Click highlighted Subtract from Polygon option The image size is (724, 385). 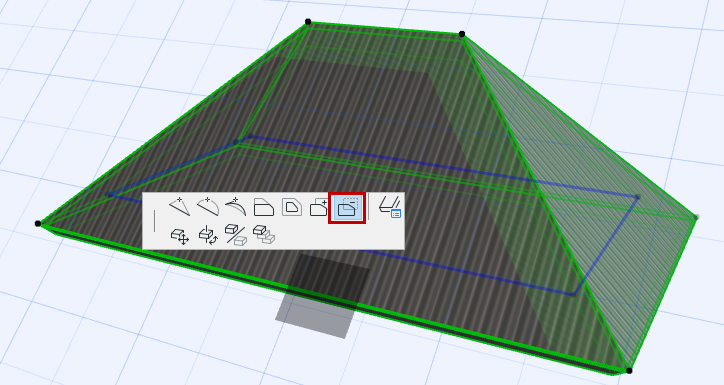click(347, 208)
